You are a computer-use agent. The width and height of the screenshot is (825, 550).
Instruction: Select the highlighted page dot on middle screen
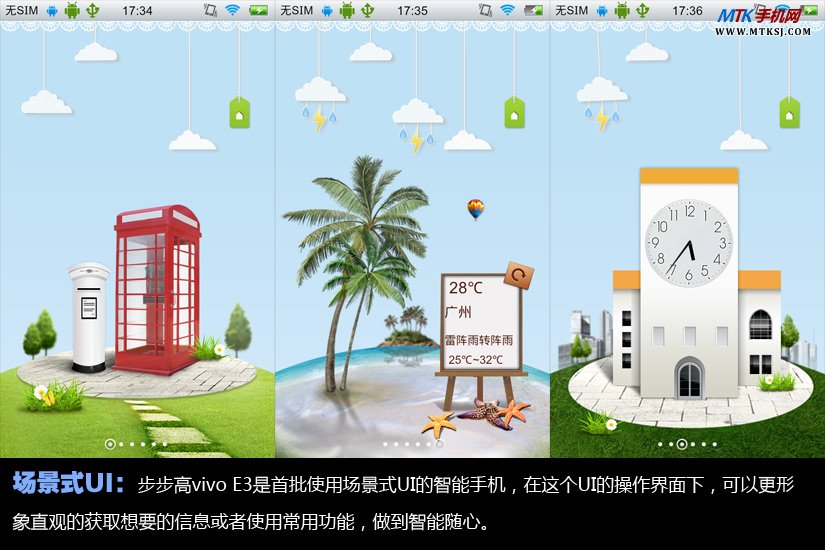(x=438, y=442)
